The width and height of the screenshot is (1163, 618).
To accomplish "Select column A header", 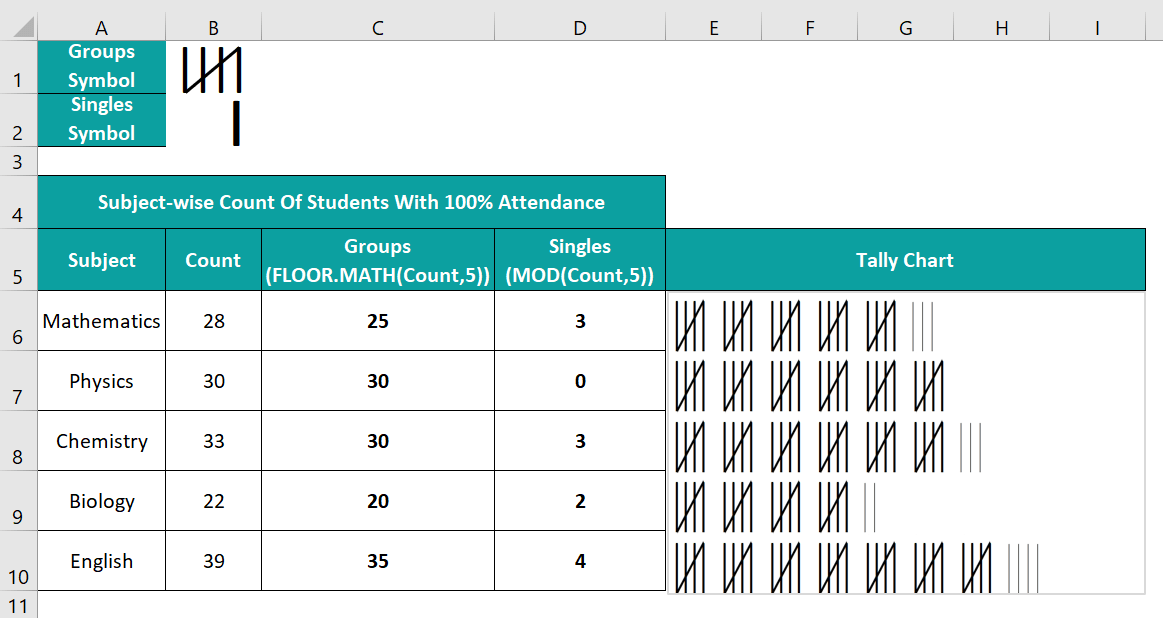I will [x=101, y=29].
